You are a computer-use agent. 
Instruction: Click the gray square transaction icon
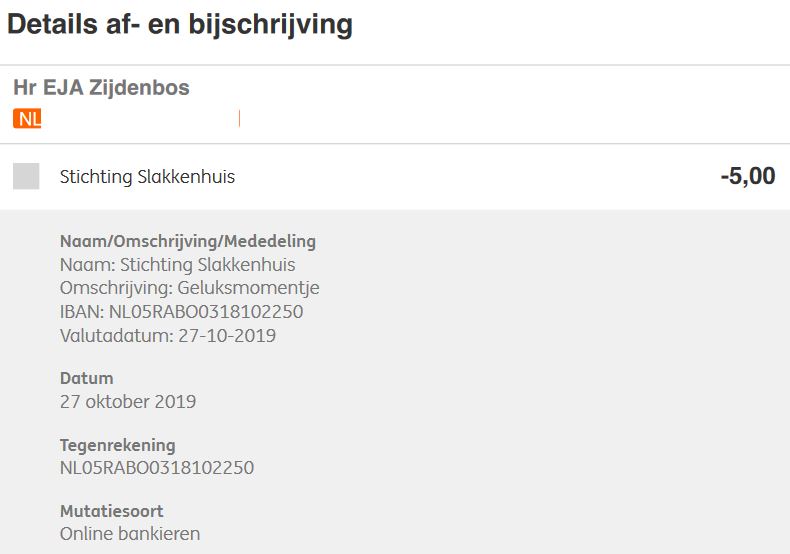(26, 176)
